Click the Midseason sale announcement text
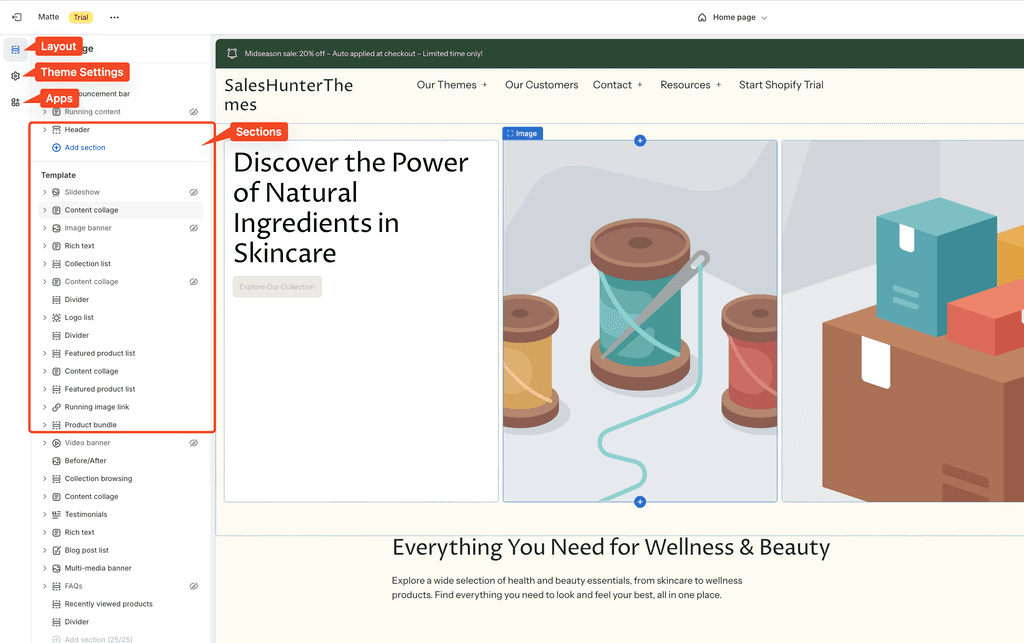The height and width of the screenshot is (643, 1024). (364, 54)
